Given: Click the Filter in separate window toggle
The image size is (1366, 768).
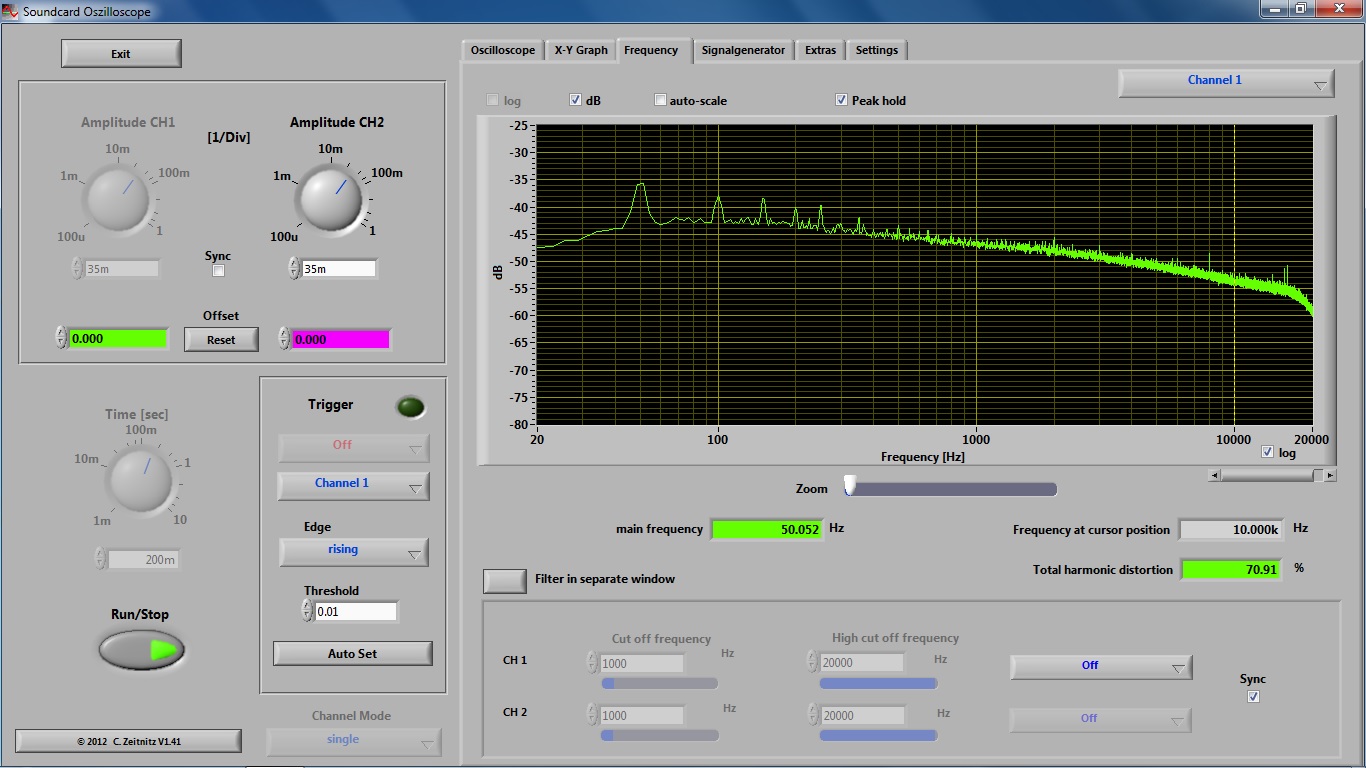Looking at the screenshot, I should (505, 580).
